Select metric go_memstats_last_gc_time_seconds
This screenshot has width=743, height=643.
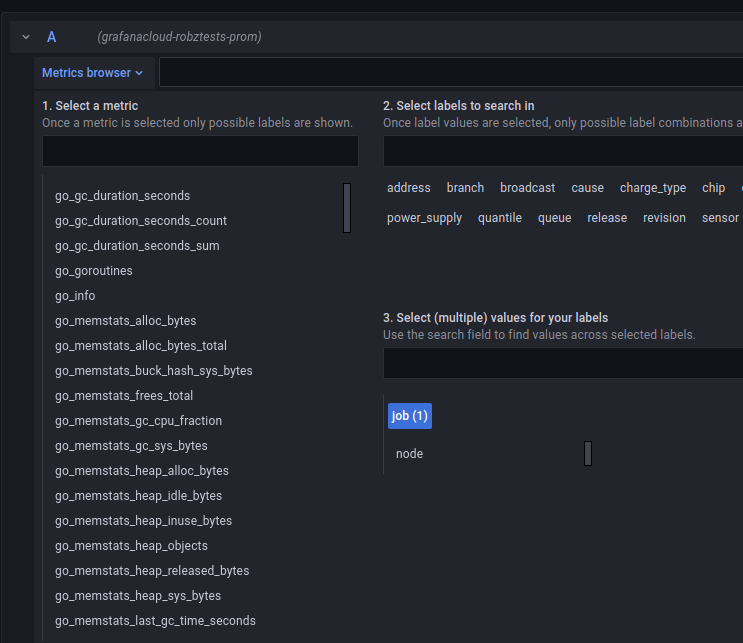(155, 621)
